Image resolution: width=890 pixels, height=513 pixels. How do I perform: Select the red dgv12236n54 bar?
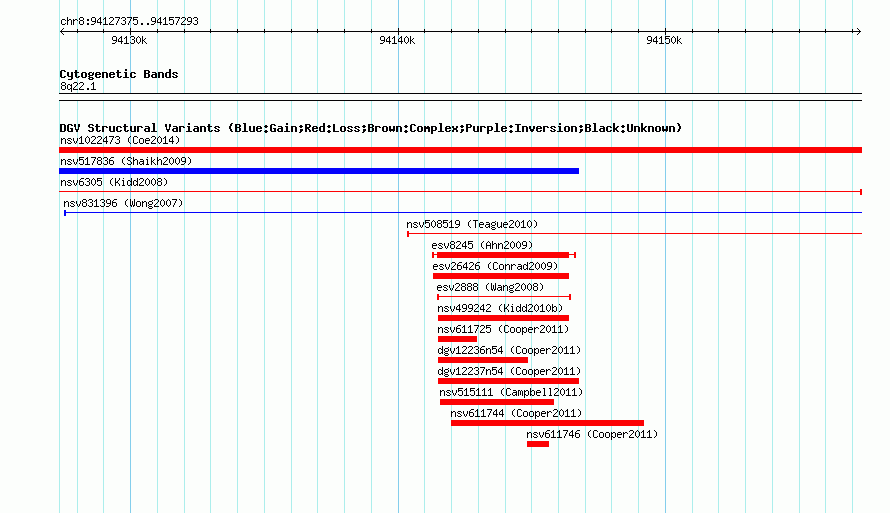[482, 360]
